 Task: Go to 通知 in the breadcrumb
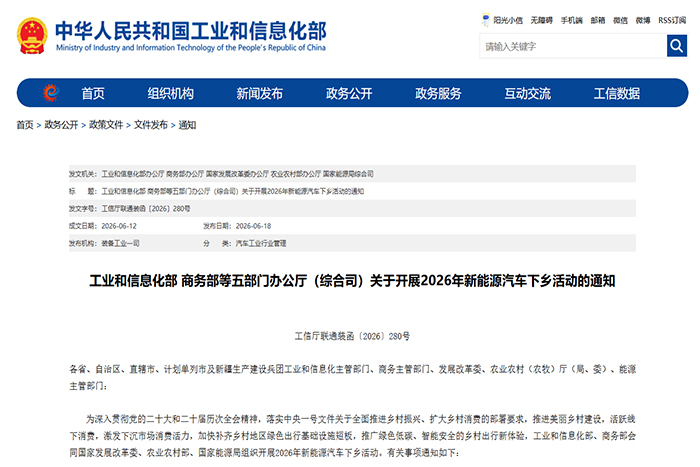pos(187,125)
